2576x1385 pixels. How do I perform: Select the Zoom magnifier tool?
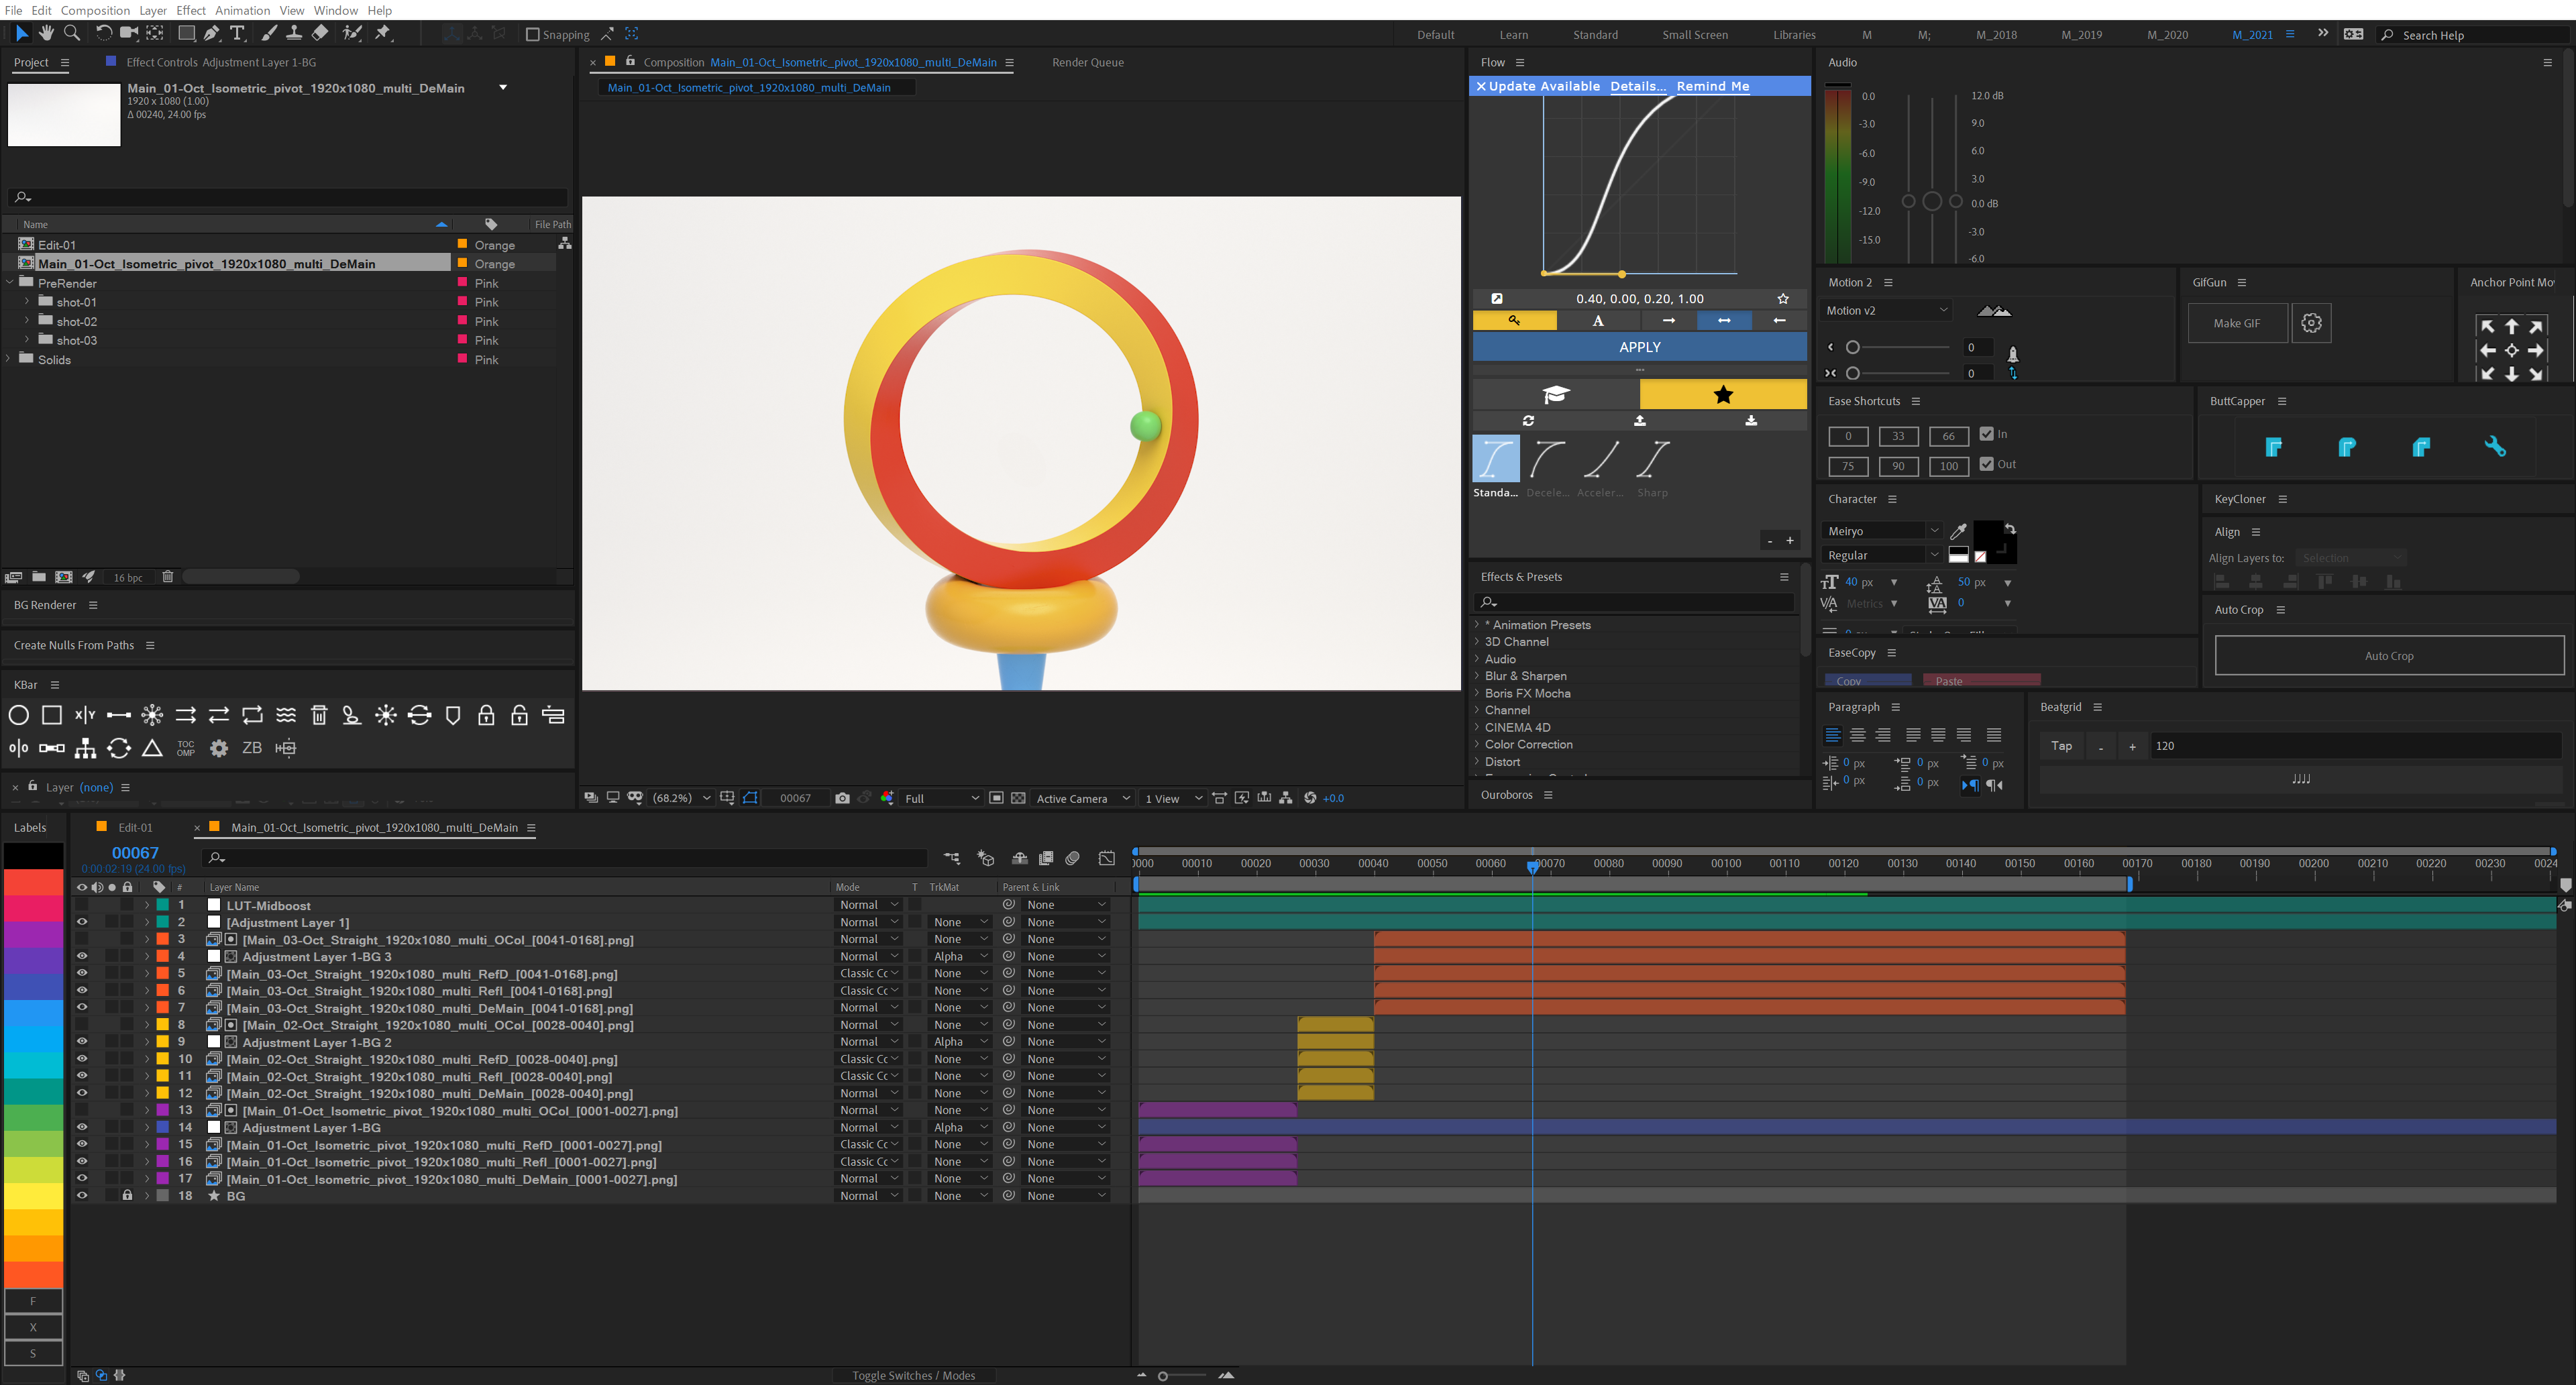(x=71, y=33)
